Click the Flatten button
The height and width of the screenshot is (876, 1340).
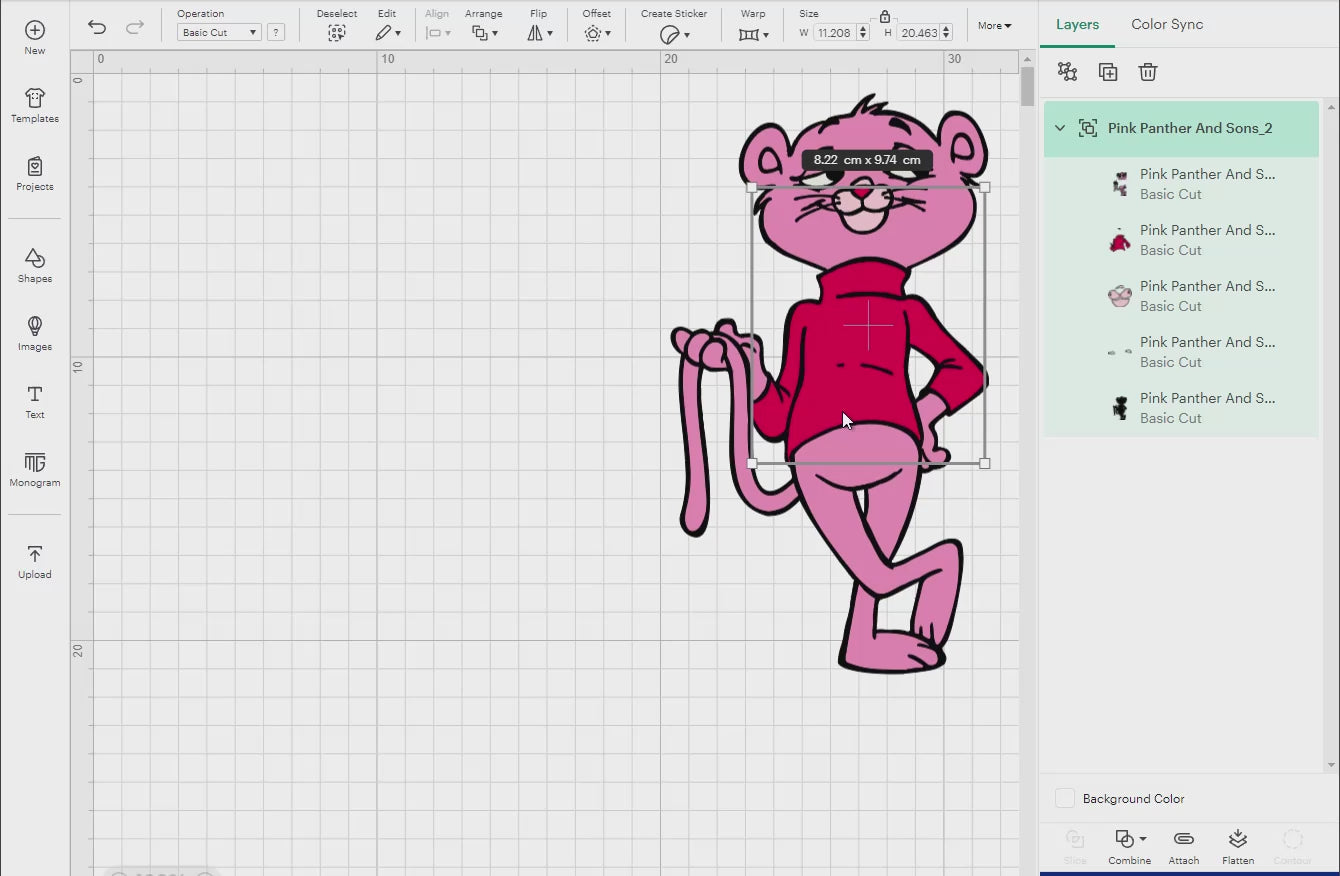pyautogui.click(x=1238, y=845)
